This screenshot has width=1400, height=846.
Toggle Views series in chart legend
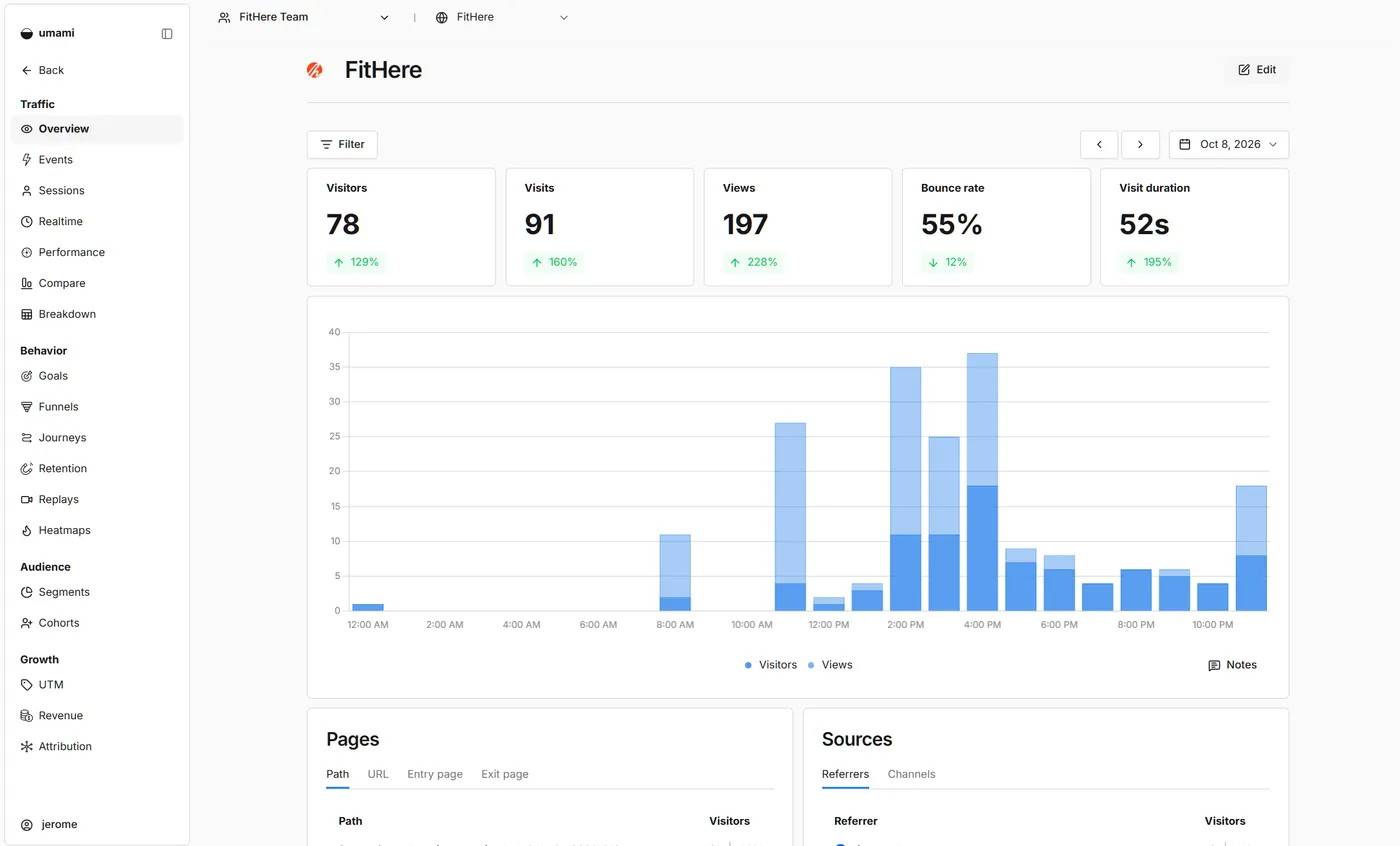[x=830, y=665]
